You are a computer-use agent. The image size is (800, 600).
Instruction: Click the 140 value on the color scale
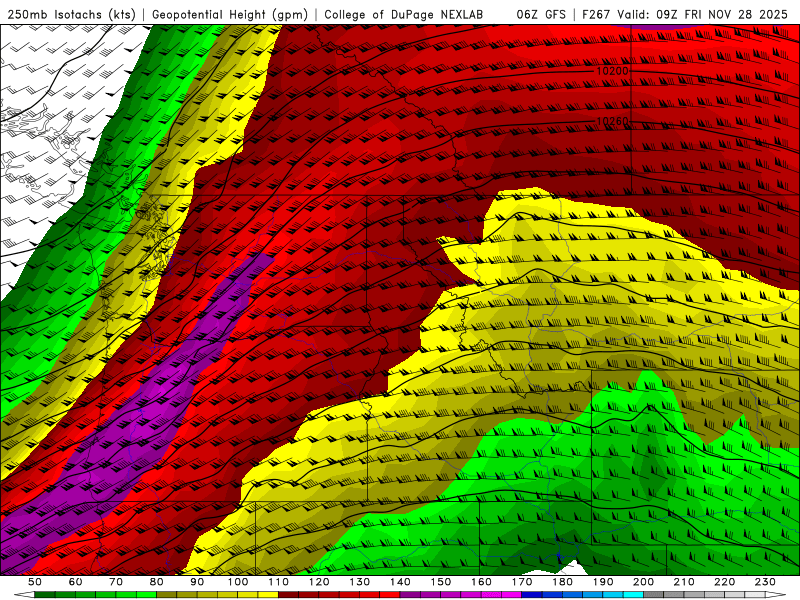tap(400, 582)
